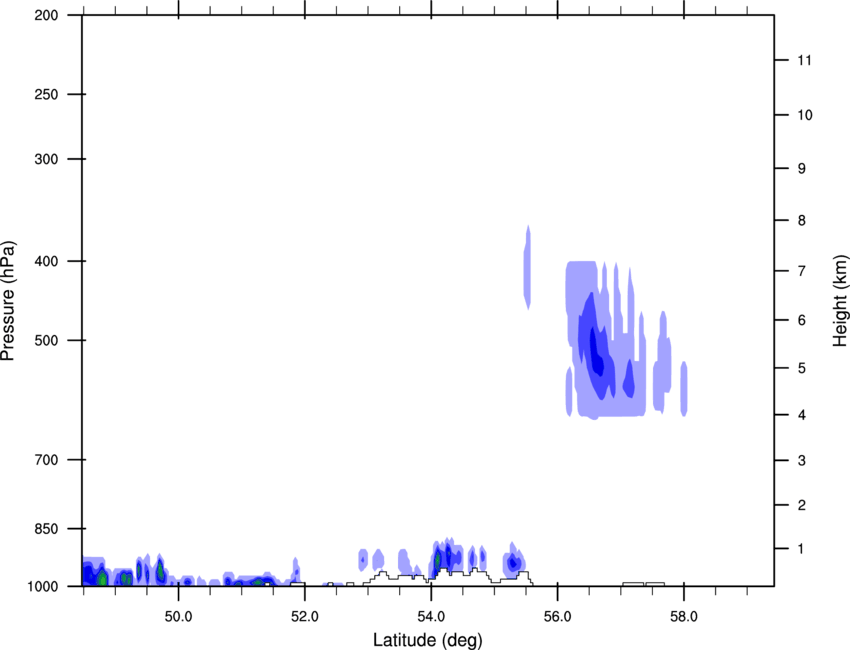850x650 pixels.
Task: Pick the 4 km height label
Action: [x=802, y=415]
